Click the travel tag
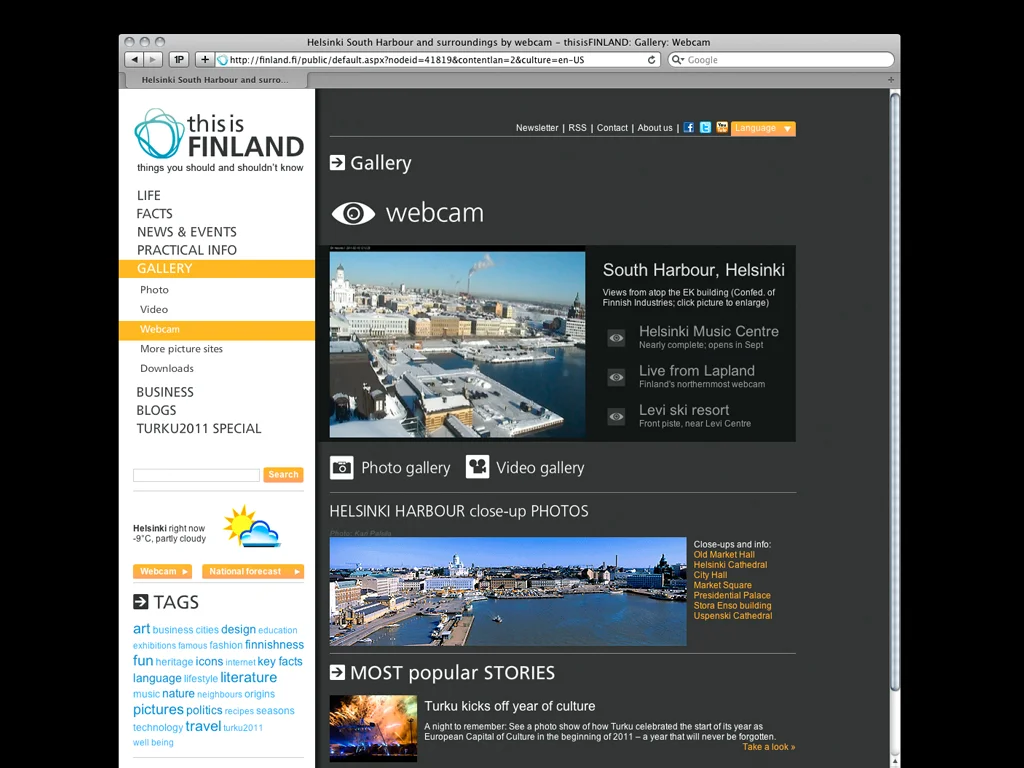1024x768 pixels. [203, 726]
